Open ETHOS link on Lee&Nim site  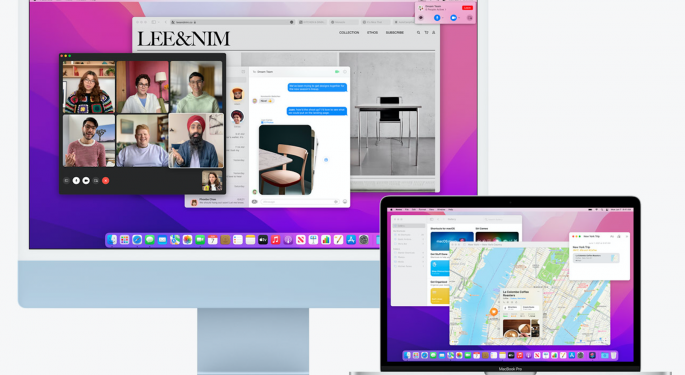coord(373,33)
